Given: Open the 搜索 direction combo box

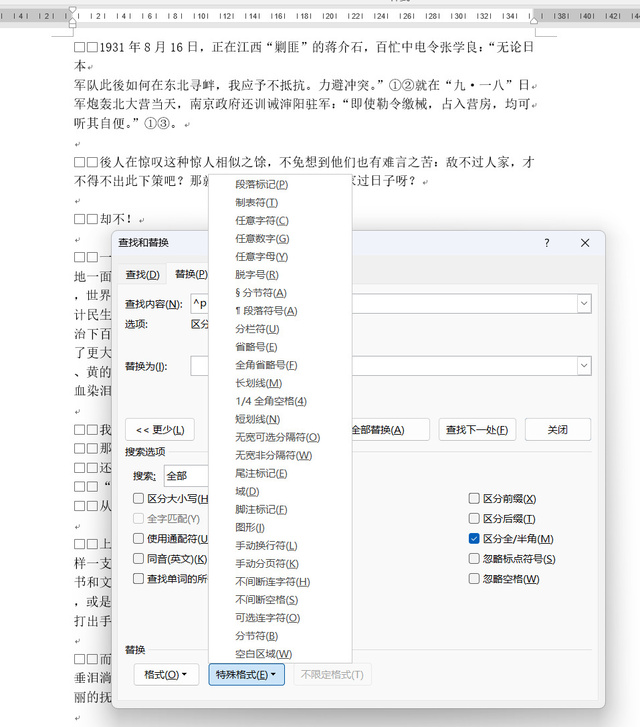Looking at the screenshot, I should (x=186, y=476).
